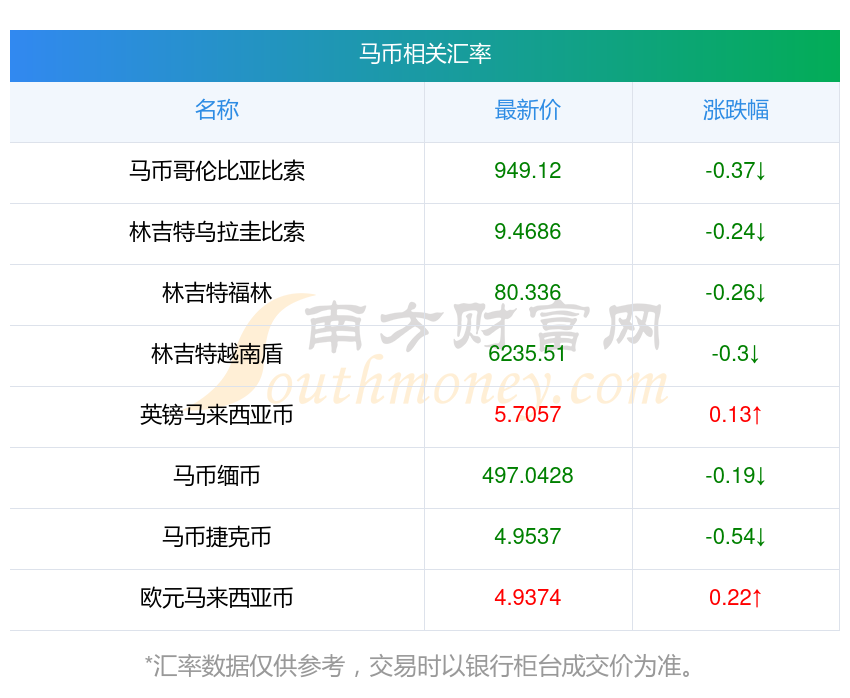Click the price 9.4686
This screenshot has width=850, height=698.
tap(527, 232)
